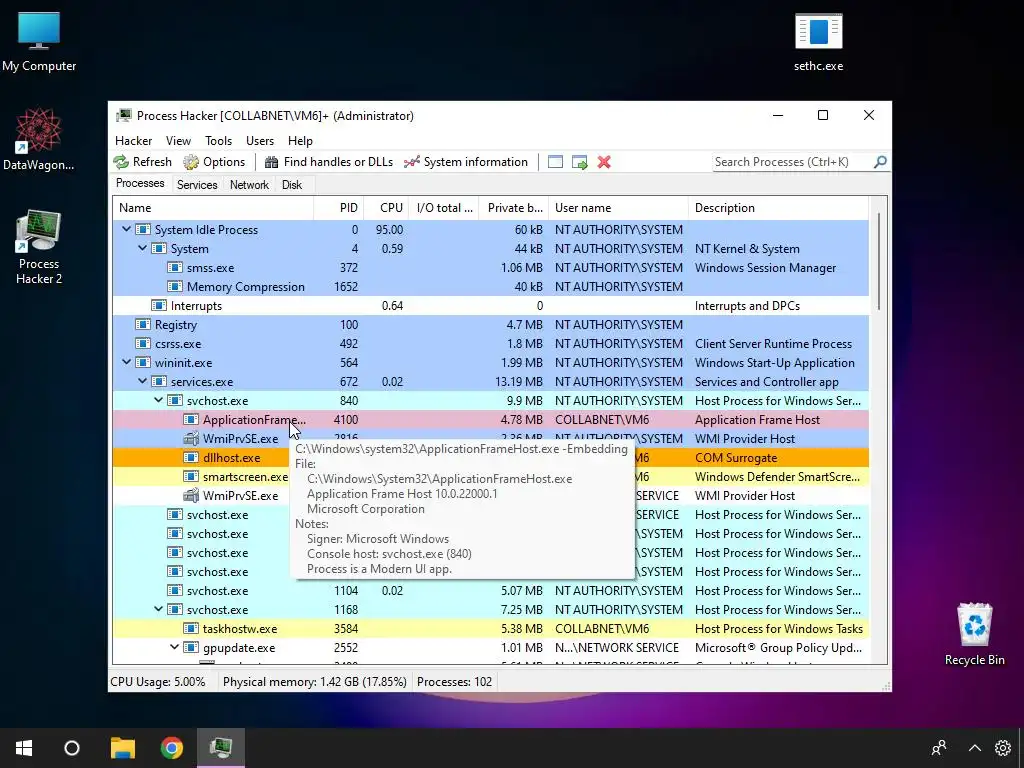The width and height of the screenshot is (1024, 768).
Task: Click the taskhostw.exe process icon
Action: click(x=191, y=628)
